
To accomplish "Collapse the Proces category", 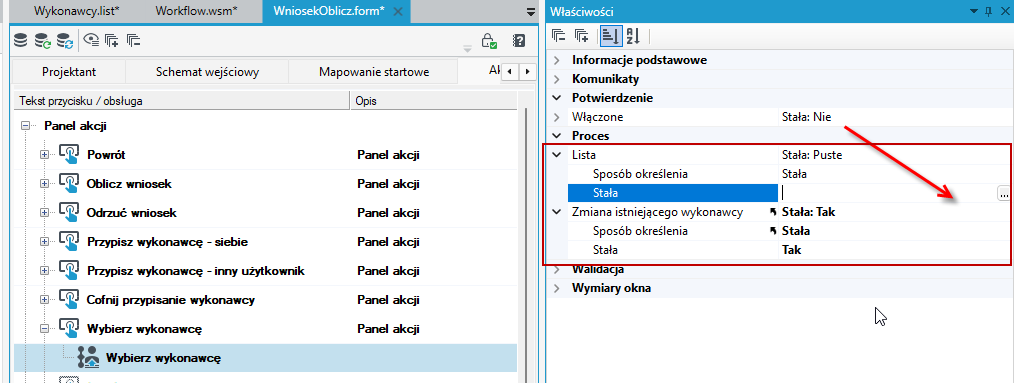I will click(557, 136).
